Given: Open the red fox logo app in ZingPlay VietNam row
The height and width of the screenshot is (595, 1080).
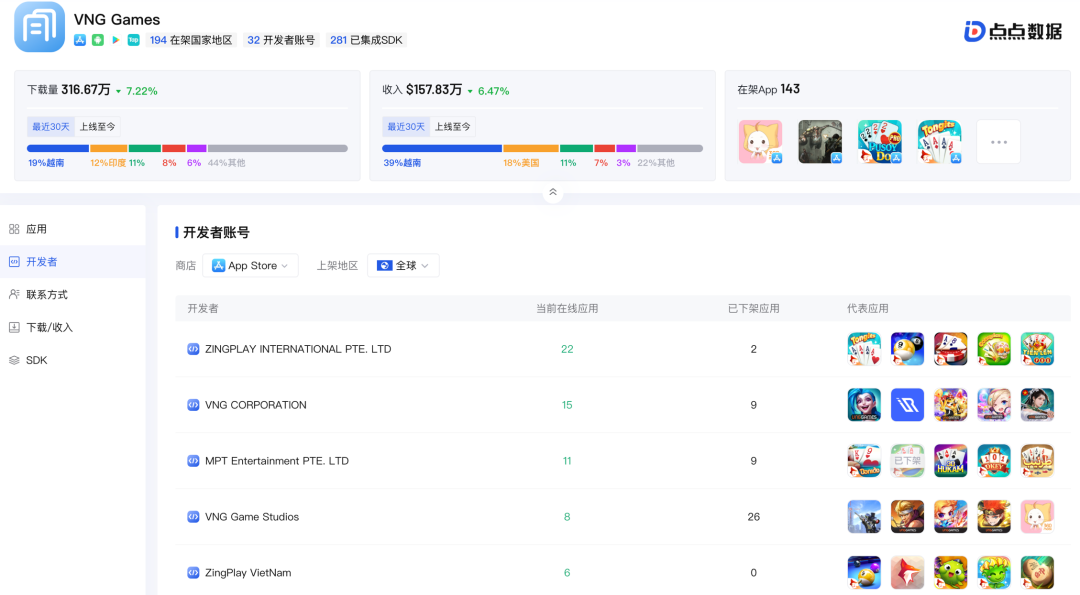Looking at the screenshot, I should click(907, 572).
